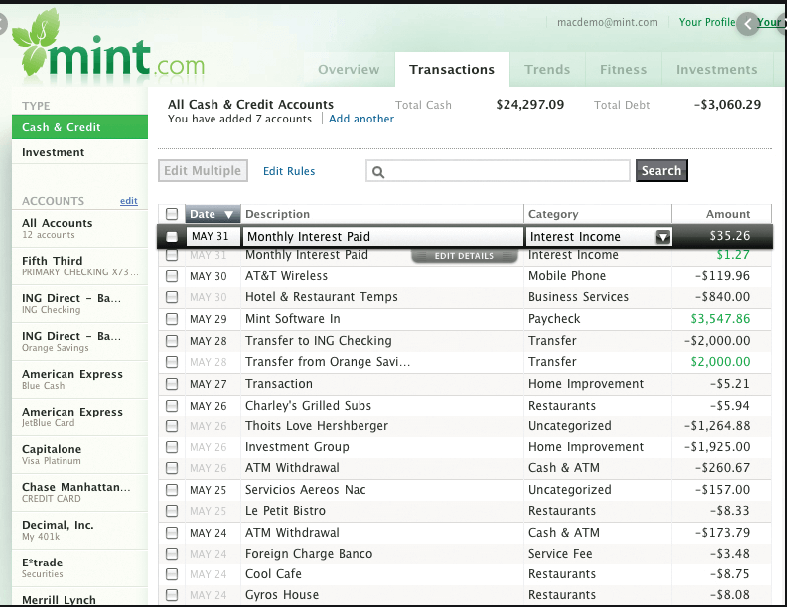Click the Business Services category cell

[578, 297]
